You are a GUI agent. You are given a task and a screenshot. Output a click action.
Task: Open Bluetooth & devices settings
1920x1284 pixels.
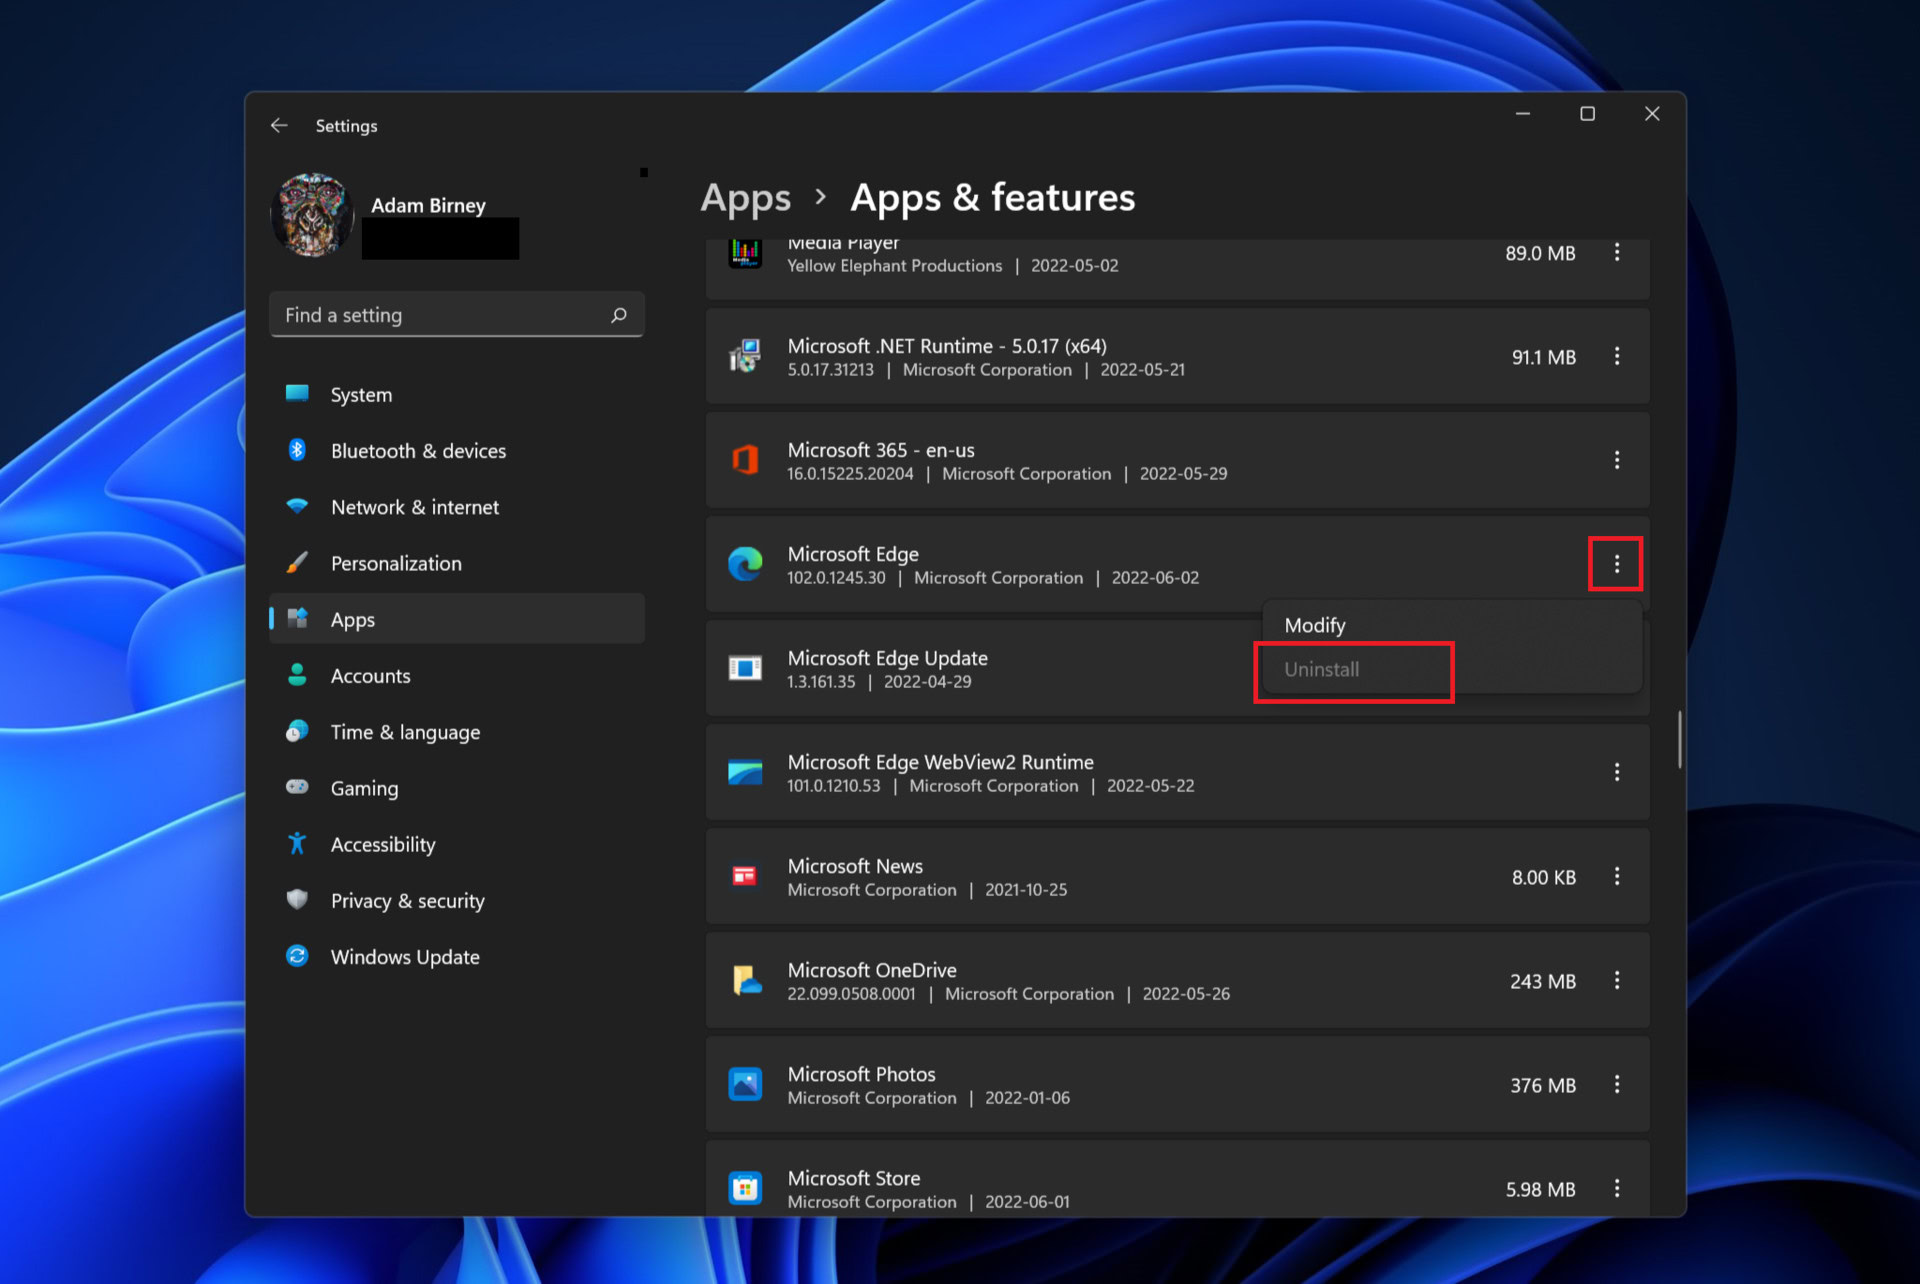[x=457, y=450]
